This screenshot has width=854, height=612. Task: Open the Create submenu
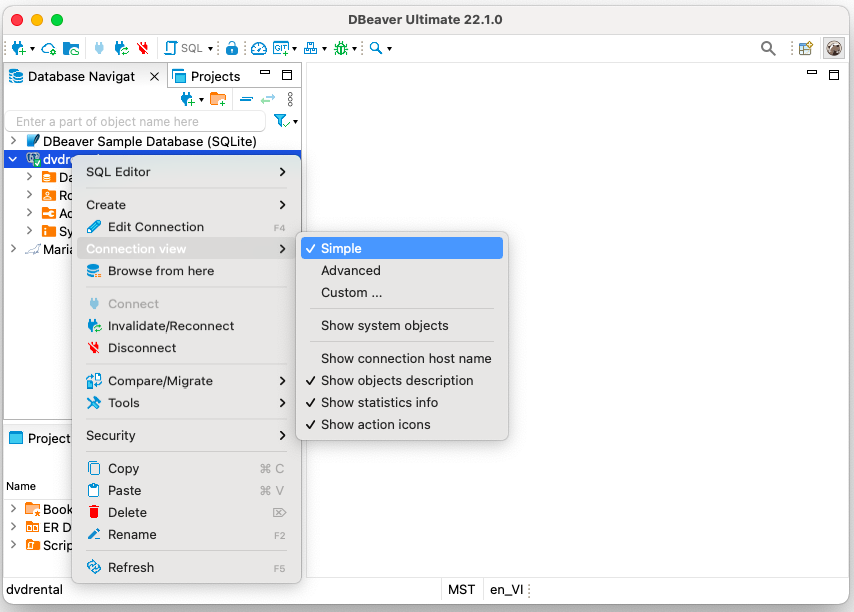186,205
